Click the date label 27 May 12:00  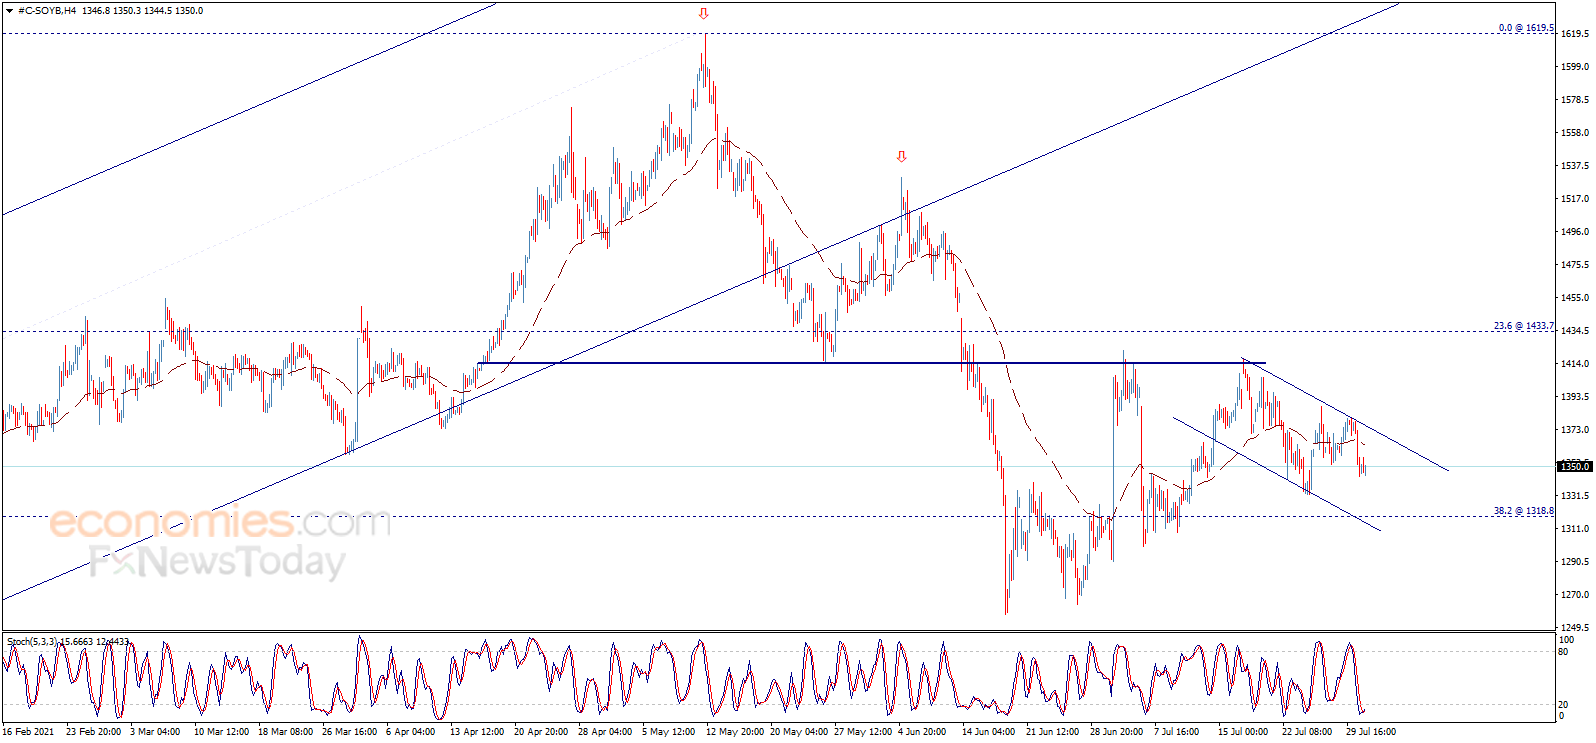[863, 732]
